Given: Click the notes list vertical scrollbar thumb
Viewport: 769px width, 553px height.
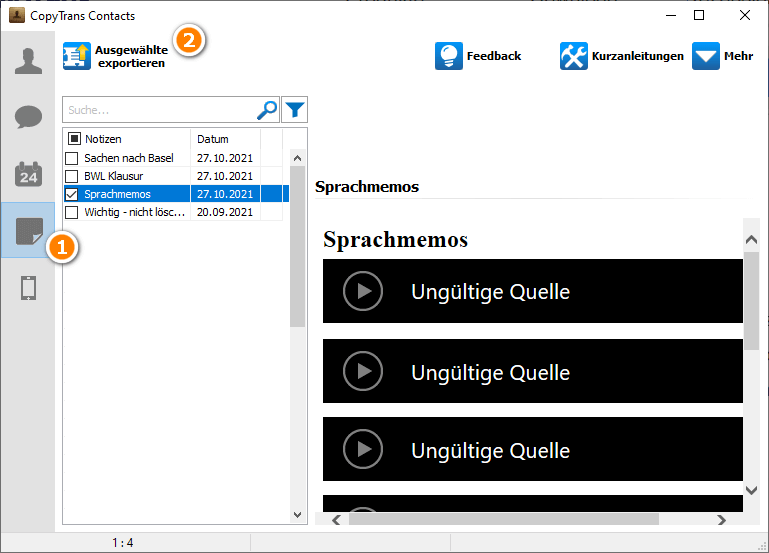Looking at the screenshot, I should point(297,247).
